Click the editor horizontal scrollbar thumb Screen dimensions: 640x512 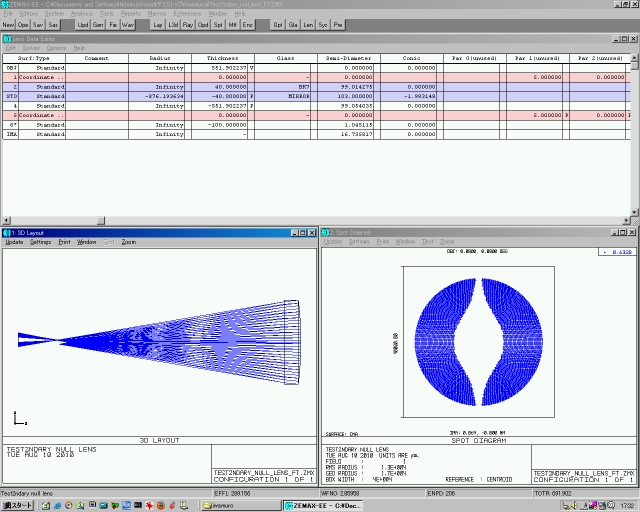pyautogui.click(x=101, y=220)
